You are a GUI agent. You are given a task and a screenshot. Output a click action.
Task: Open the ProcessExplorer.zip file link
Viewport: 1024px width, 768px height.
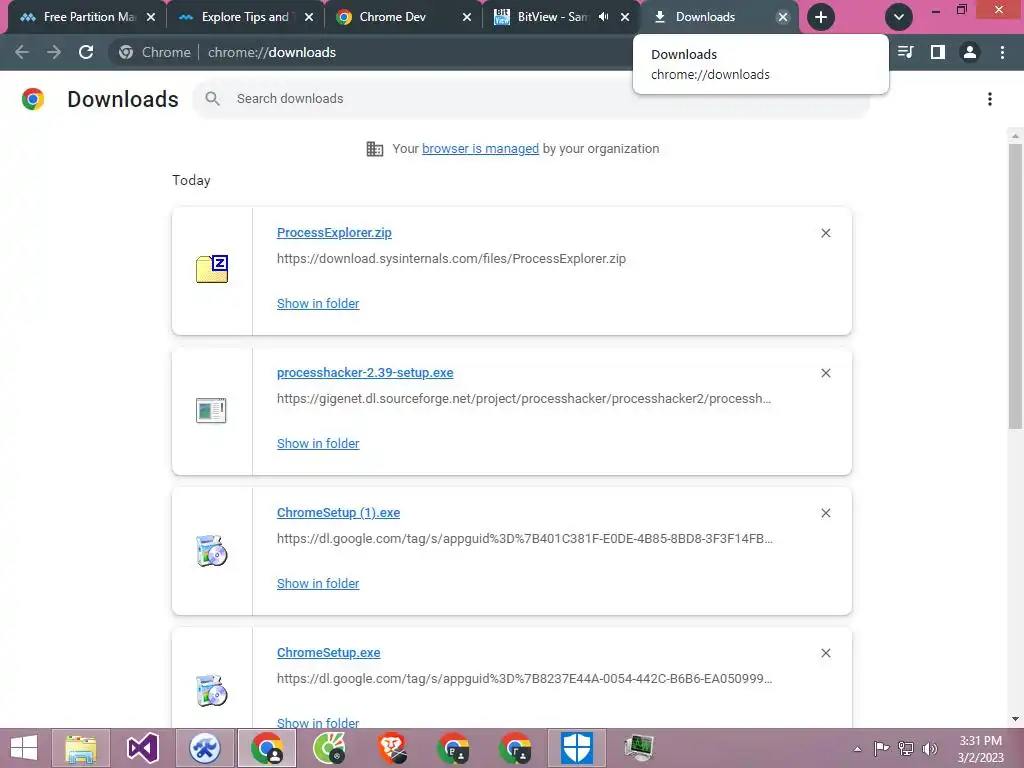pos(334,232)
